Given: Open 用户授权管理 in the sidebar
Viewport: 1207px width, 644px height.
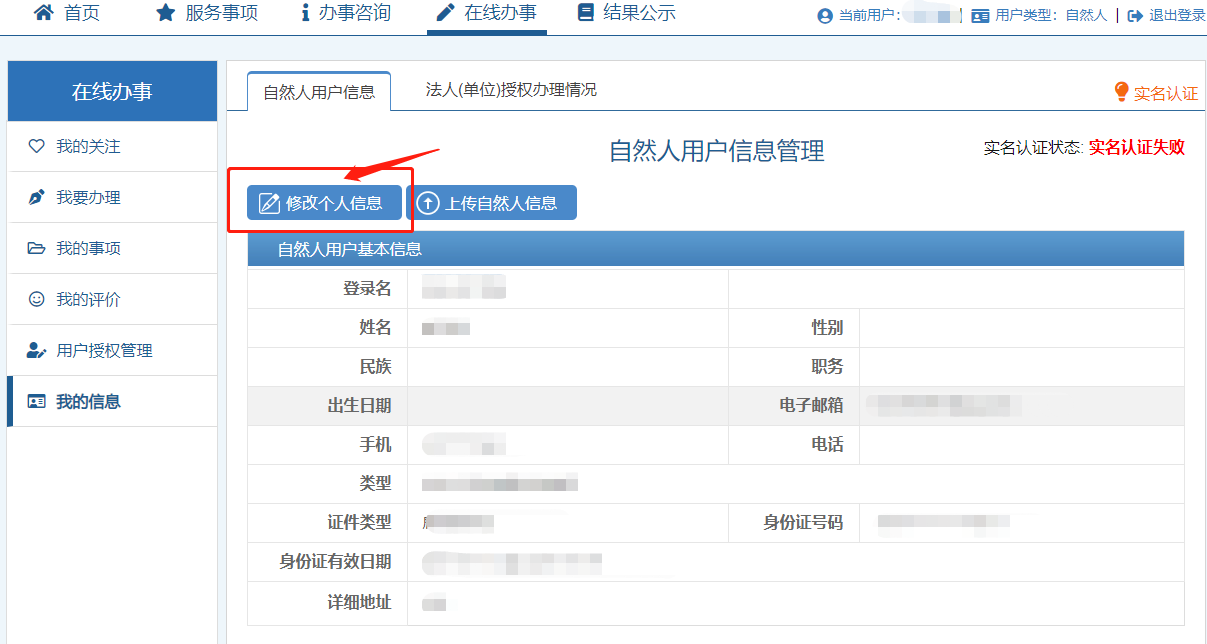Looking at the screenshot, I should [104, 351].
